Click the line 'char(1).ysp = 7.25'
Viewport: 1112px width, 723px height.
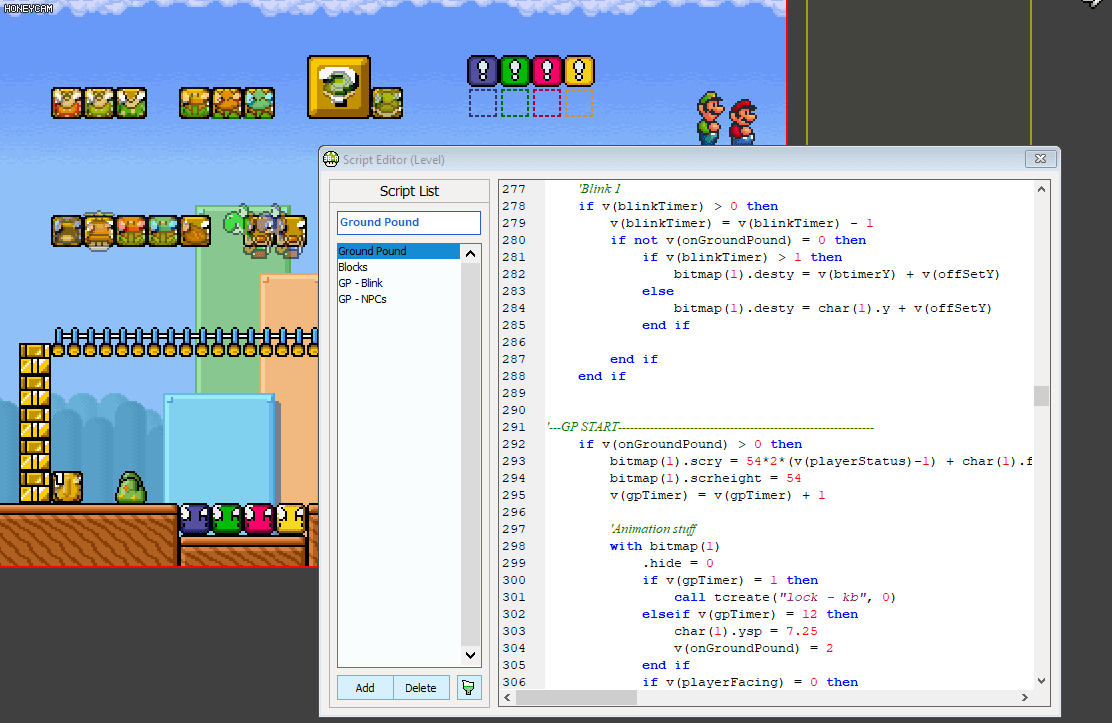tap(745, 631)
